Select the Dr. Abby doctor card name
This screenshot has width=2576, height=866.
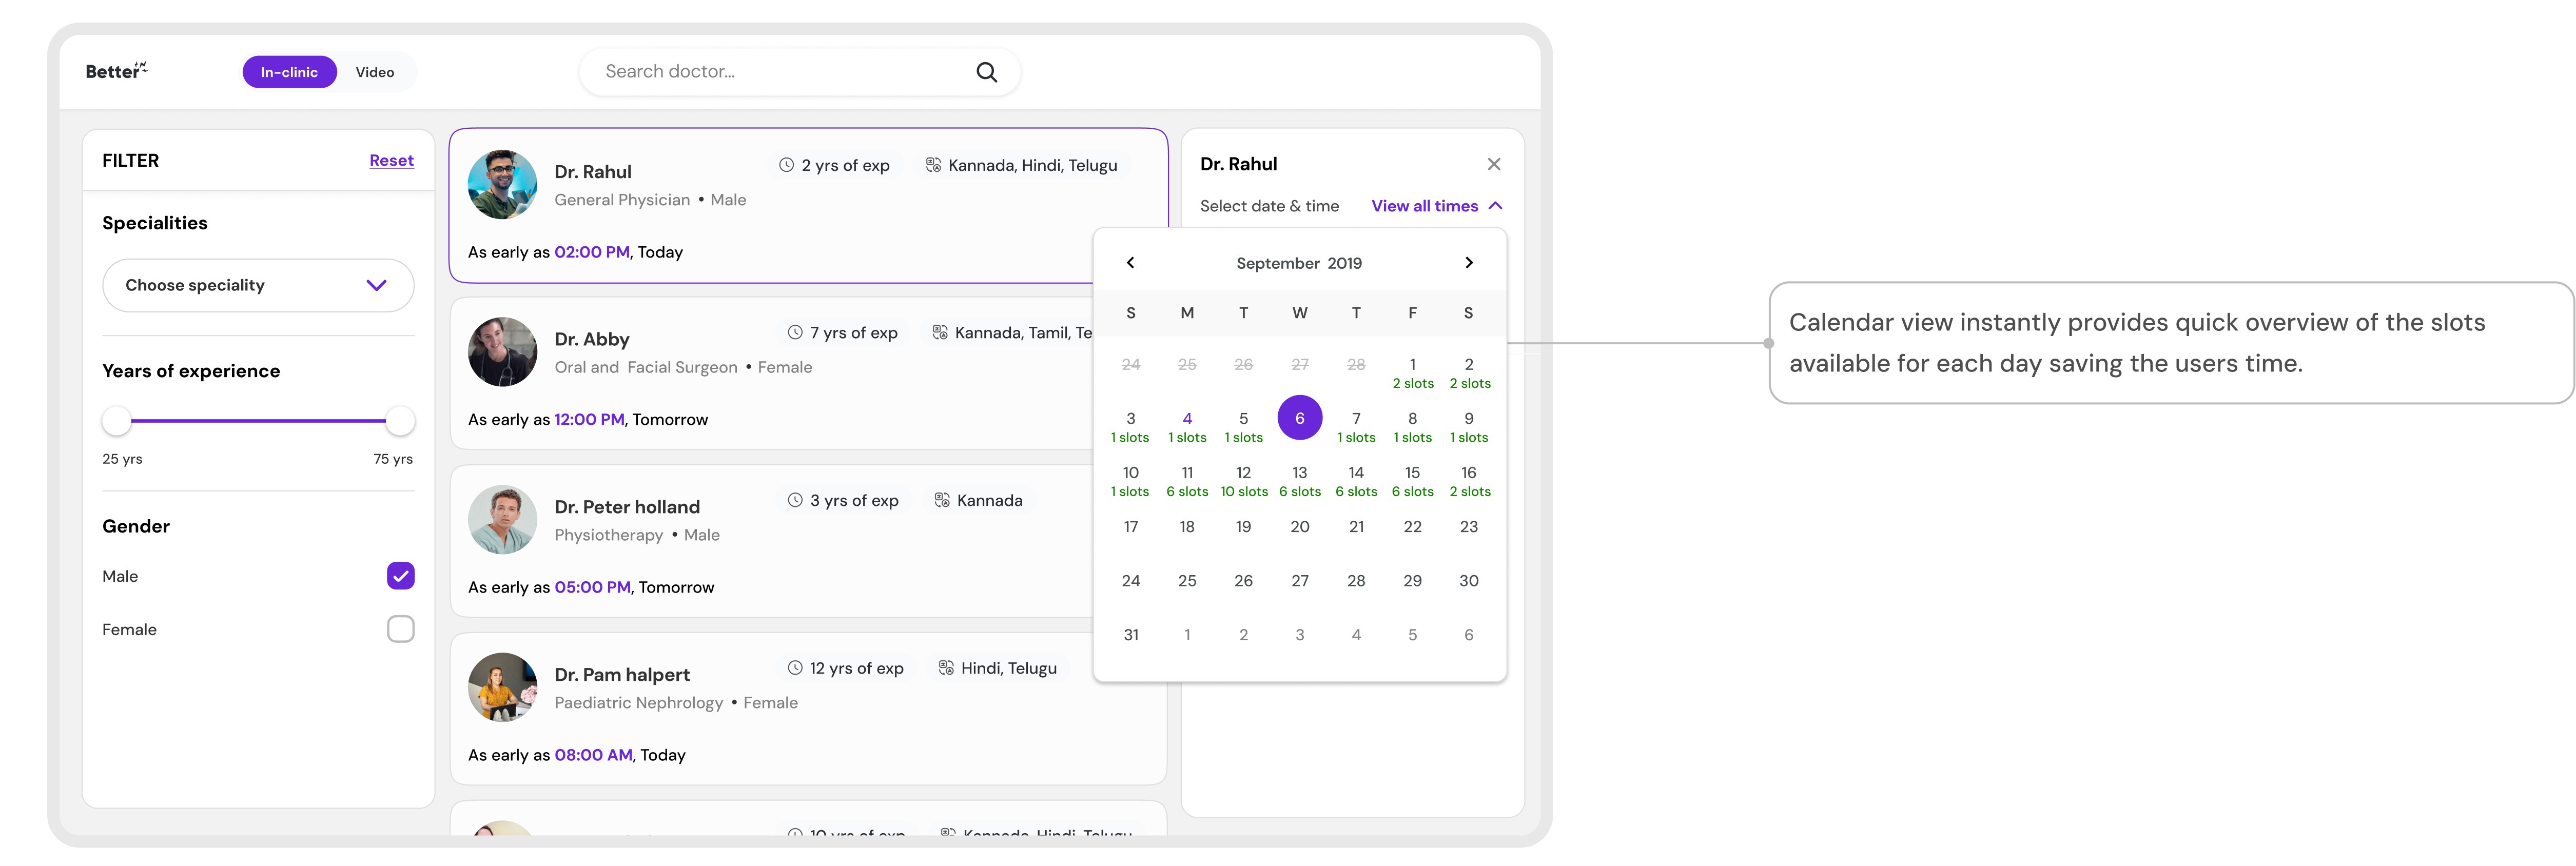pos(592,340)
